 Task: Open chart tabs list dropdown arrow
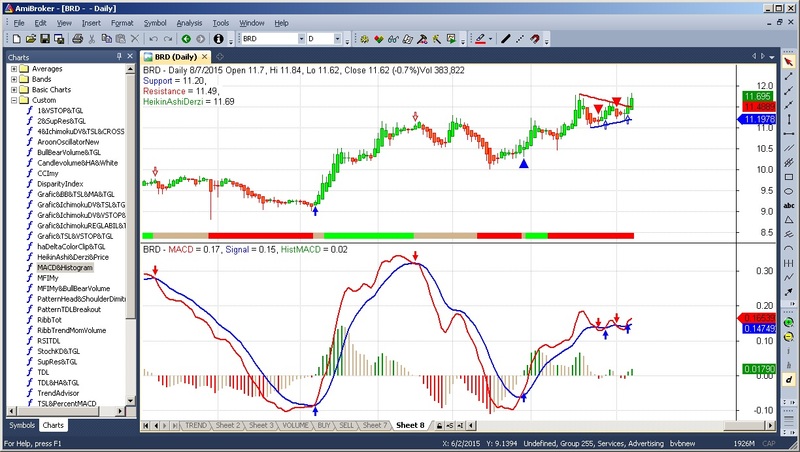tap(772, 57)
